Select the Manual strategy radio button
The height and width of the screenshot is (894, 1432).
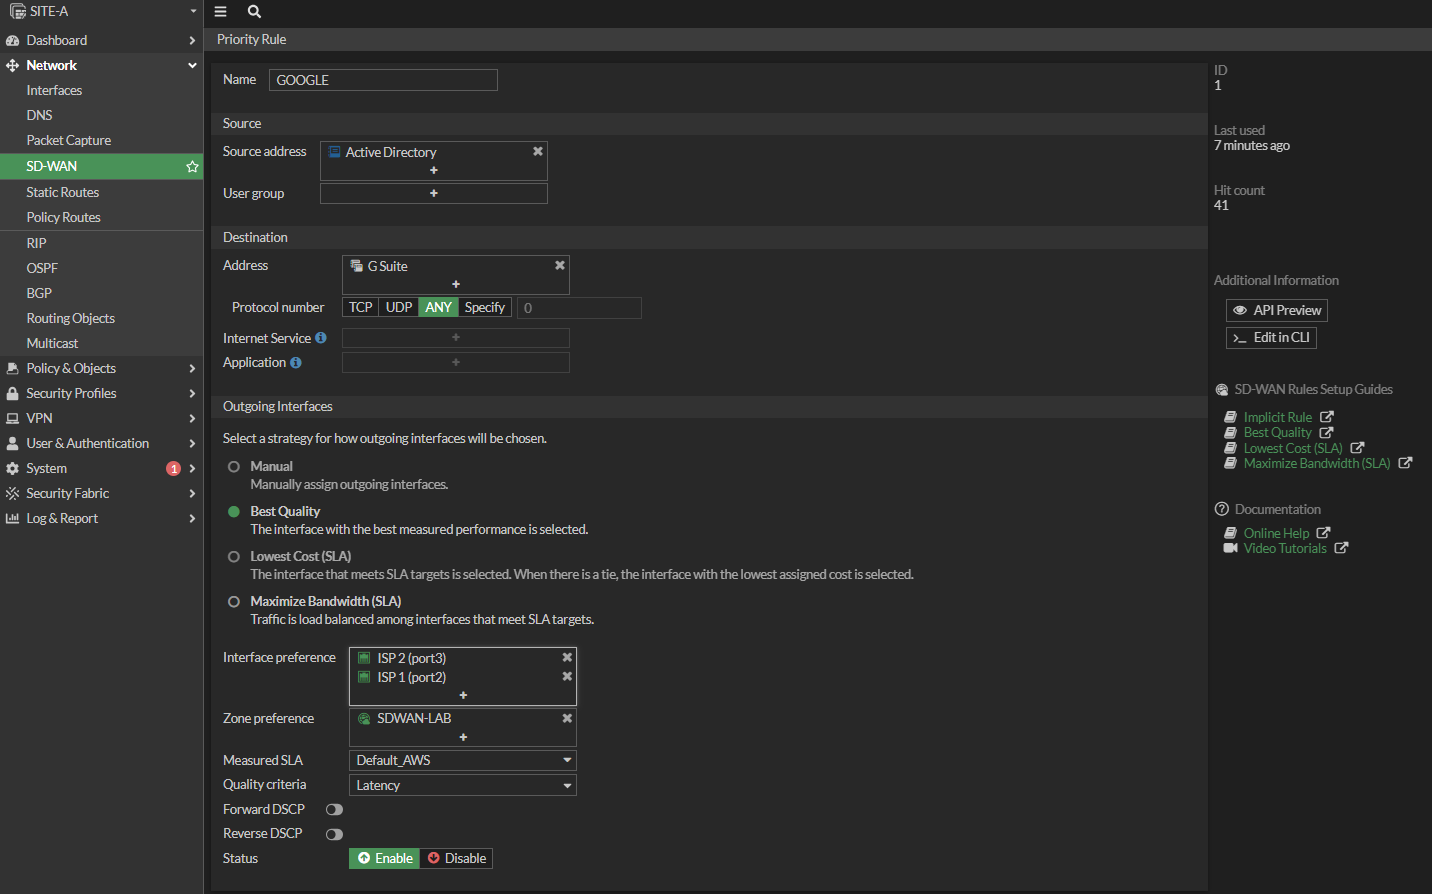point(234,467)
